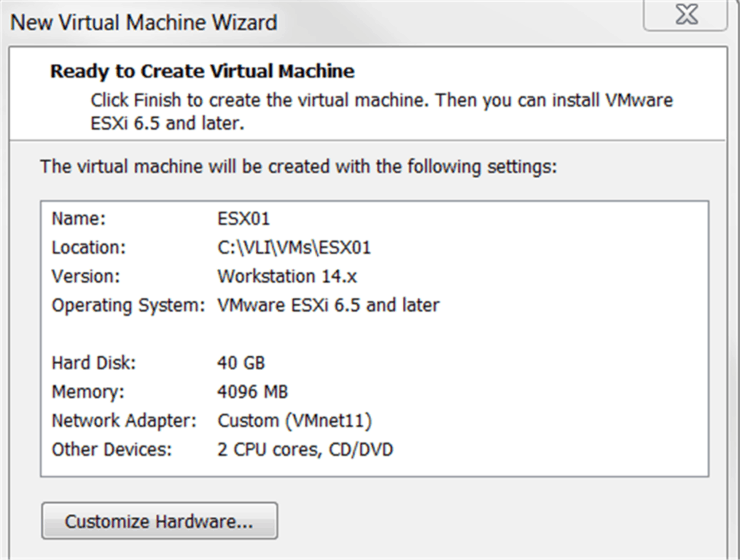740x560 pixels.
Task: Click the 'following settings' summary label
Action: point(298,165)
